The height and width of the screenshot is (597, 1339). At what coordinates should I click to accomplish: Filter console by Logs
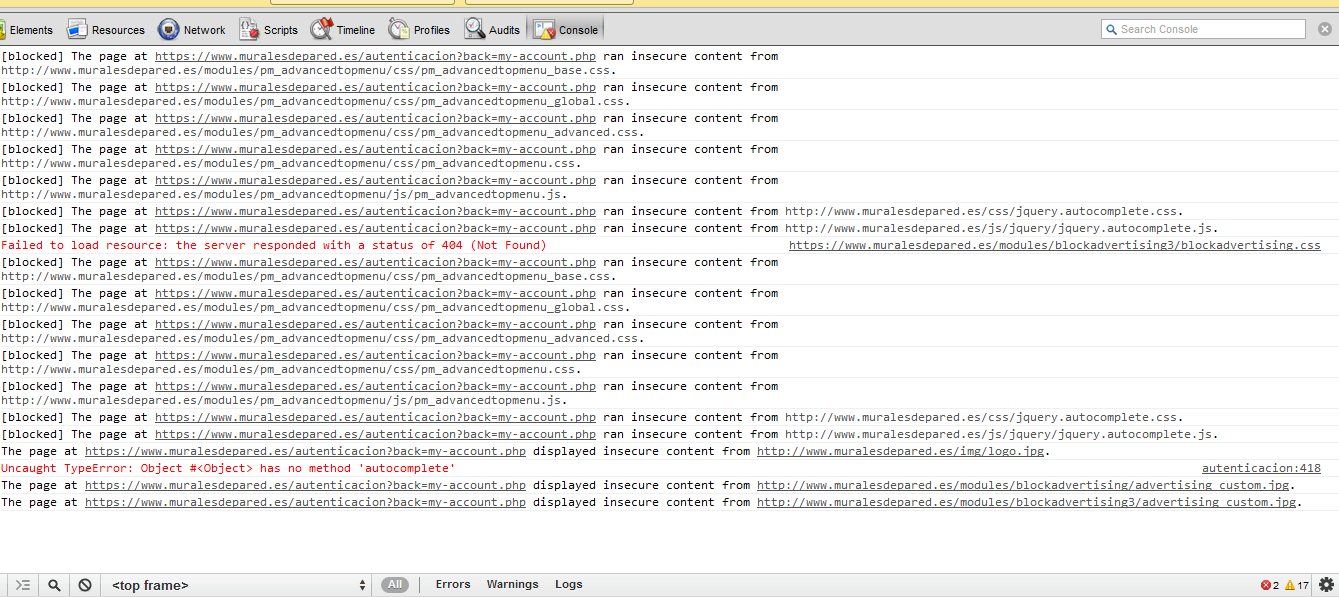click(568, 585)
